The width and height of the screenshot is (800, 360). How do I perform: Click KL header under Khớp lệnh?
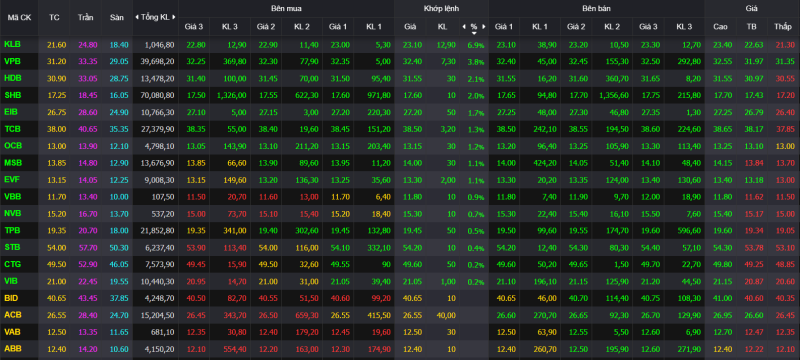pyautogui.click(x=442, y=27)
